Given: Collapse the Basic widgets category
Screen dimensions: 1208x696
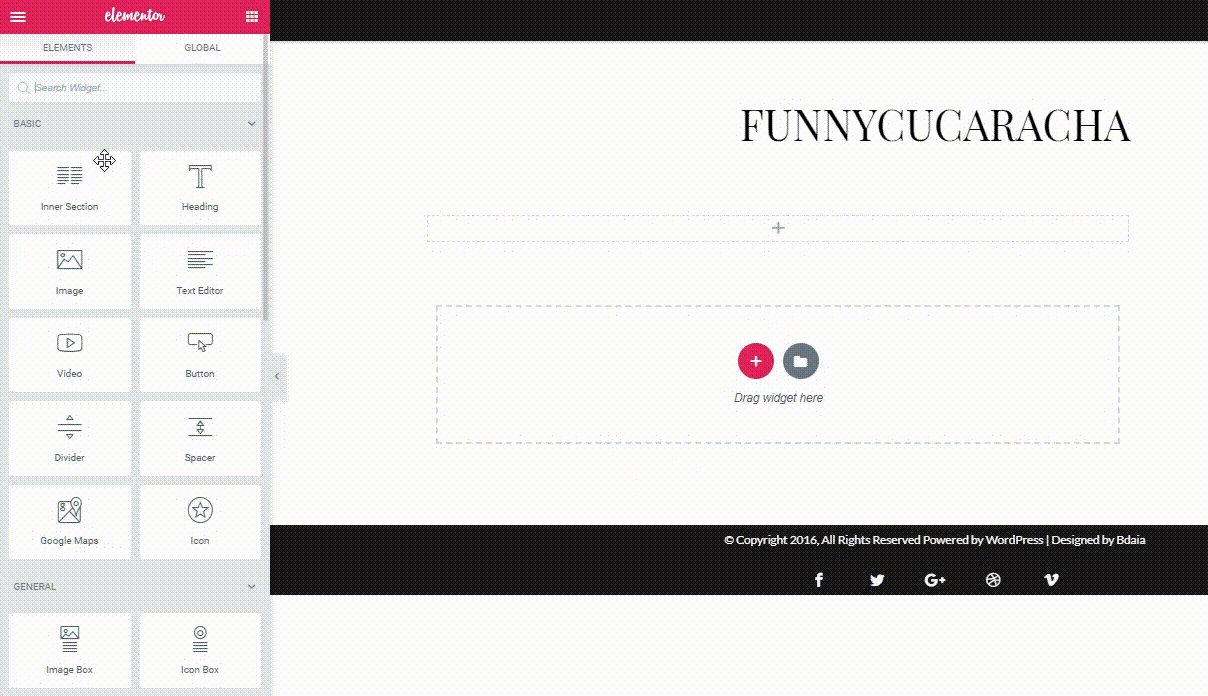Looking at the screenshot, I should click(251, 124).
